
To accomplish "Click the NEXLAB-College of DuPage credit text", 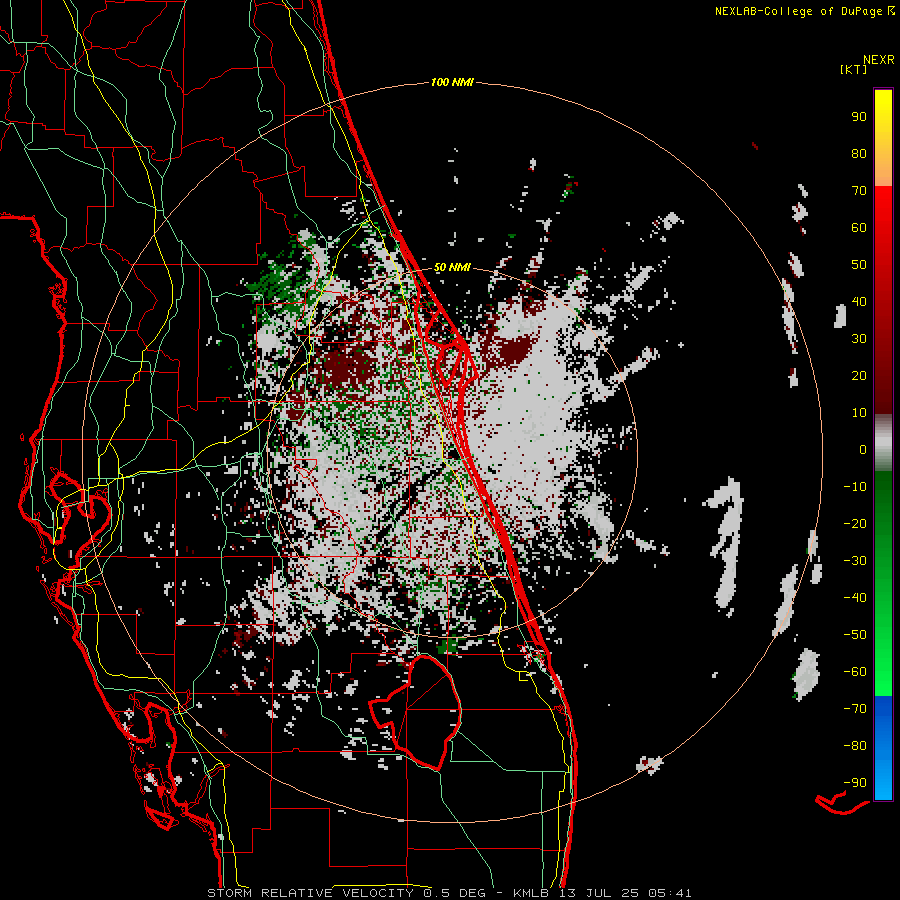I will [804, 11].
